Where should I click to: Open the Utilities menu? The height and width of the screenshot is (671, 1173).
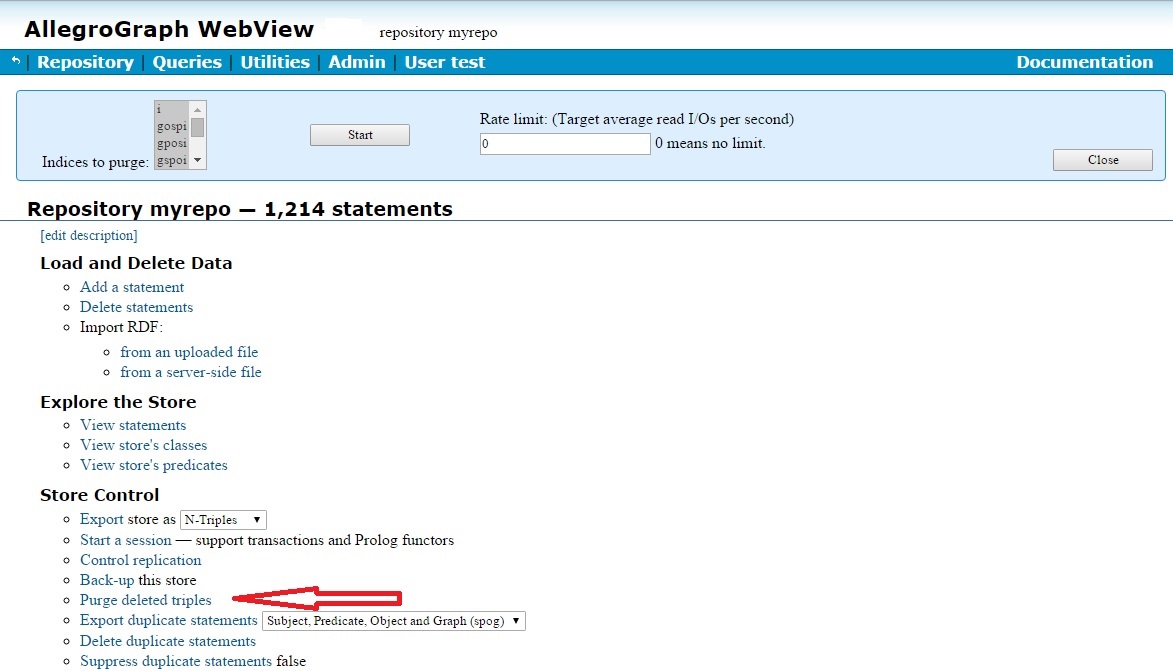(275, 62)
